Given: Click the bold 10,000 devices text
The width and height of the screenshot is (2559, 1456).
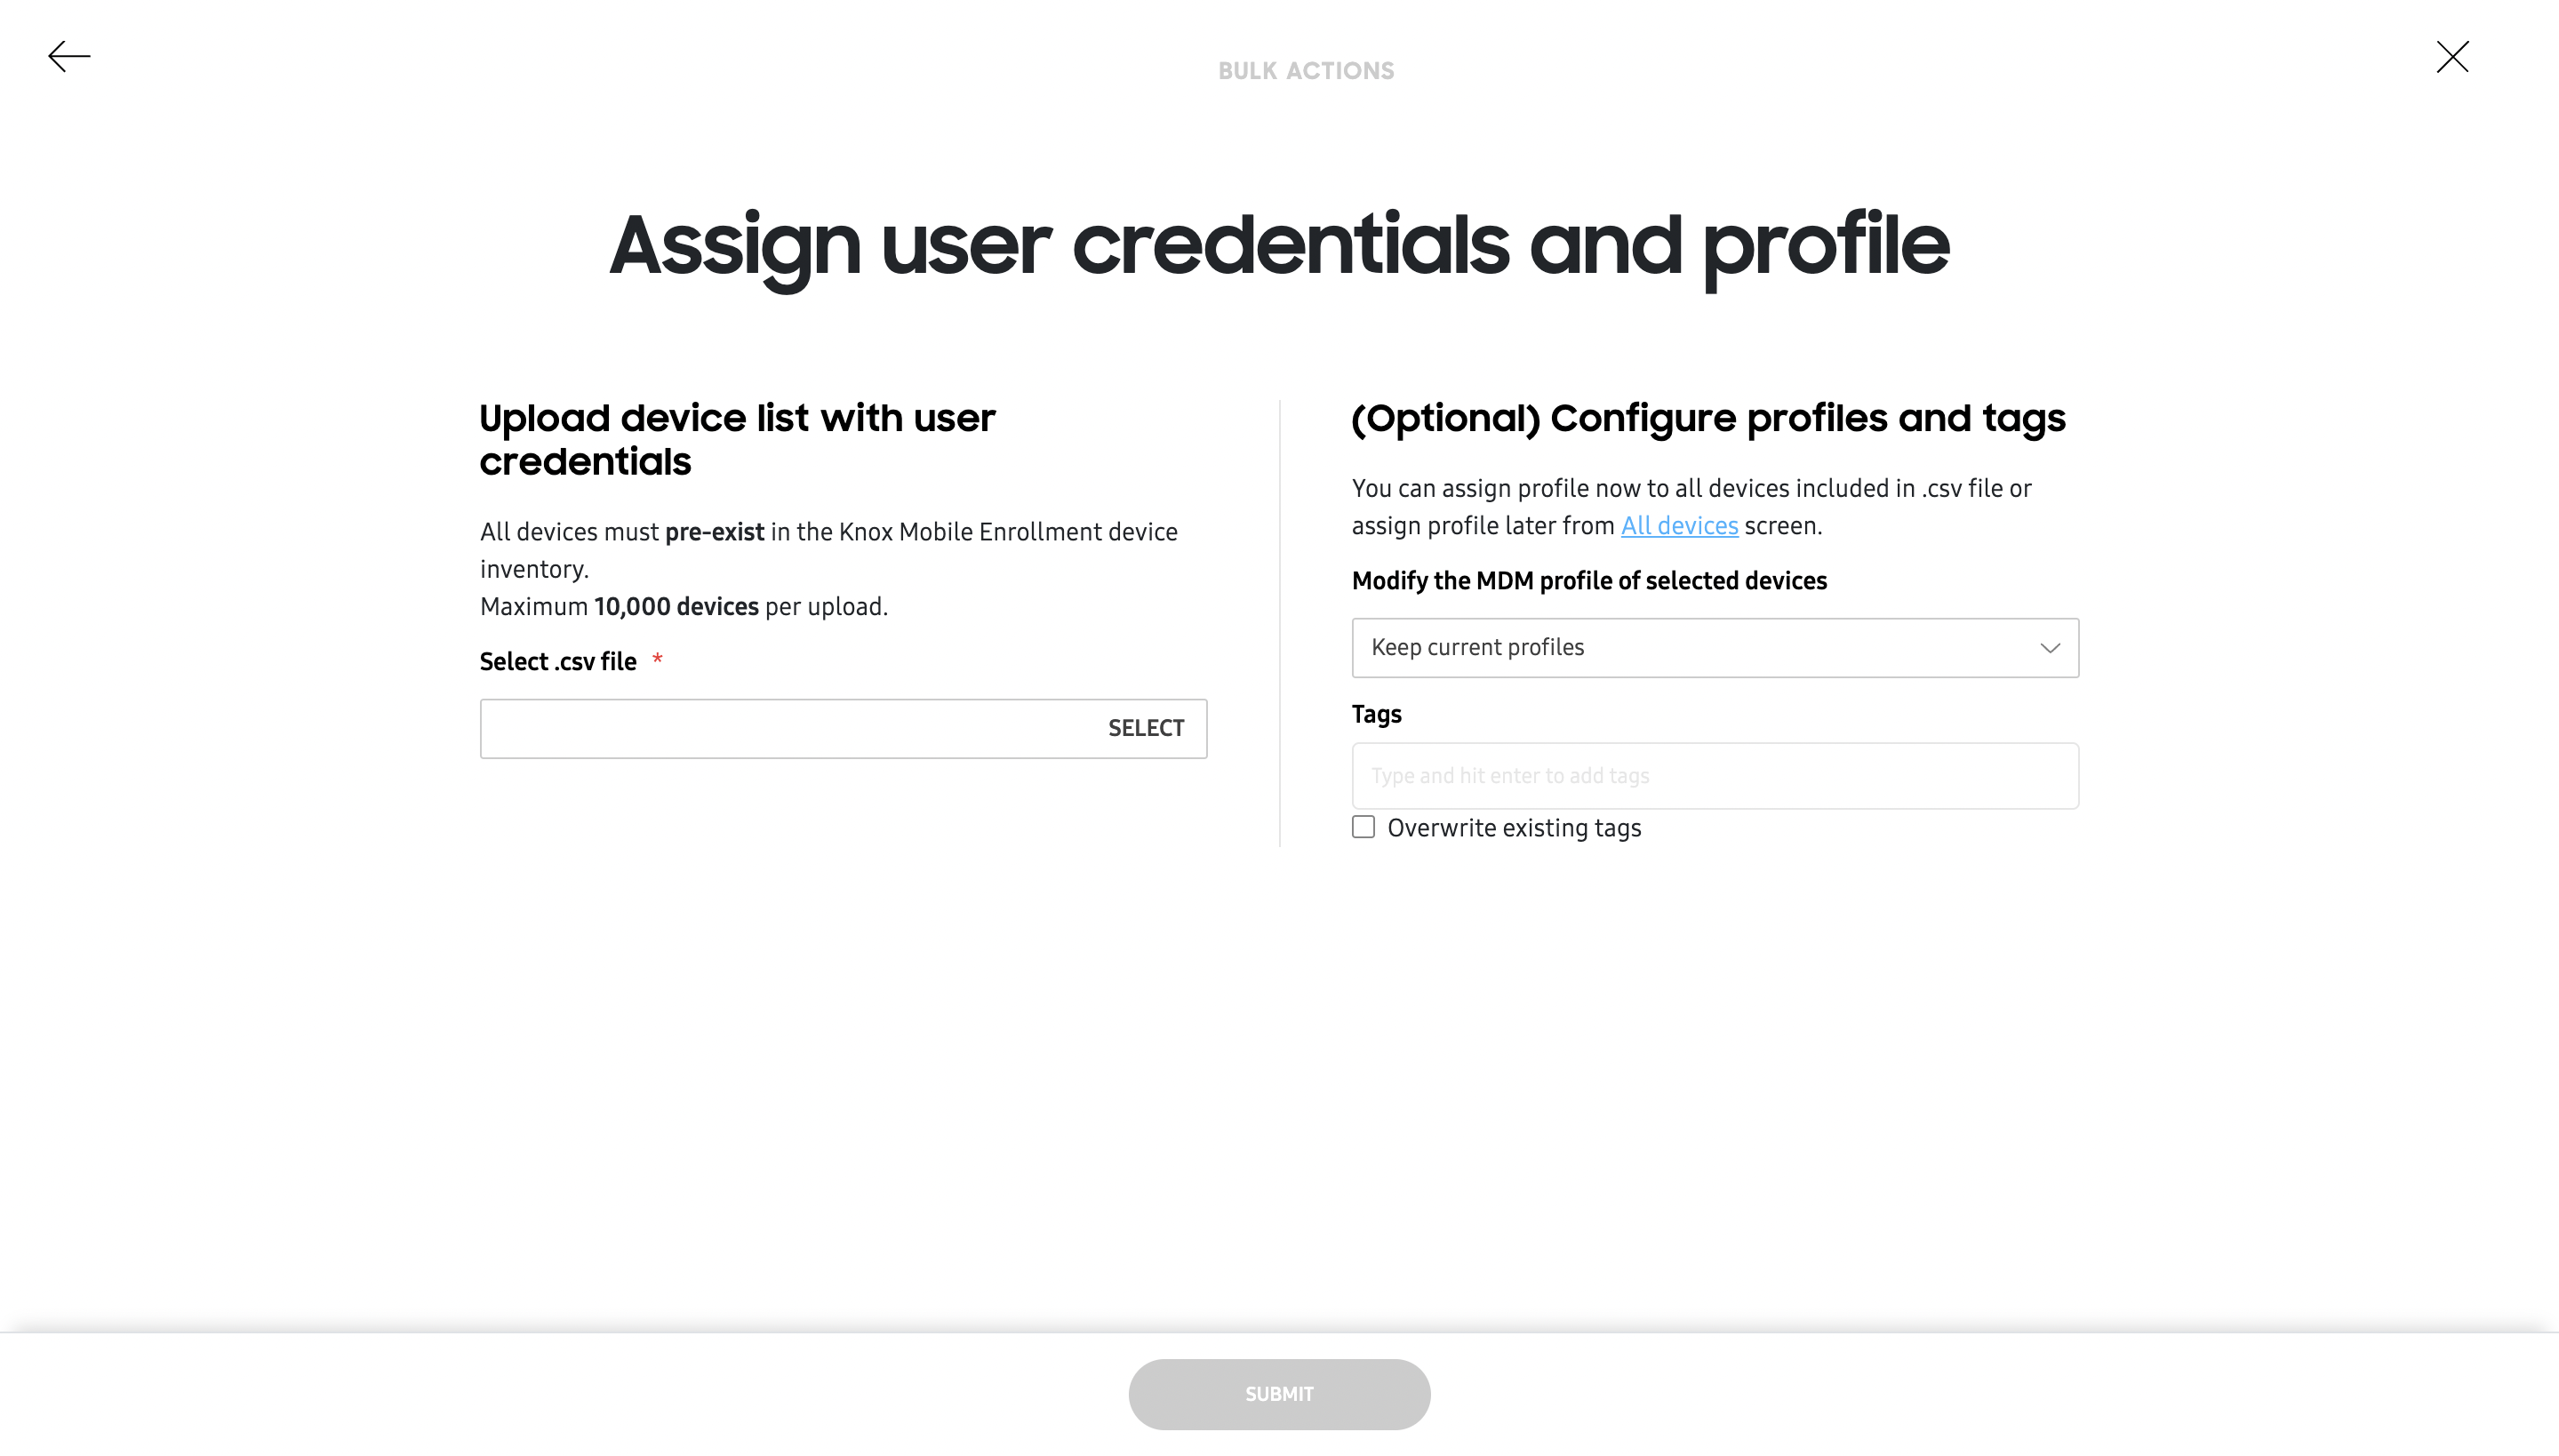Looking at the screenshot, I should 676,607.
